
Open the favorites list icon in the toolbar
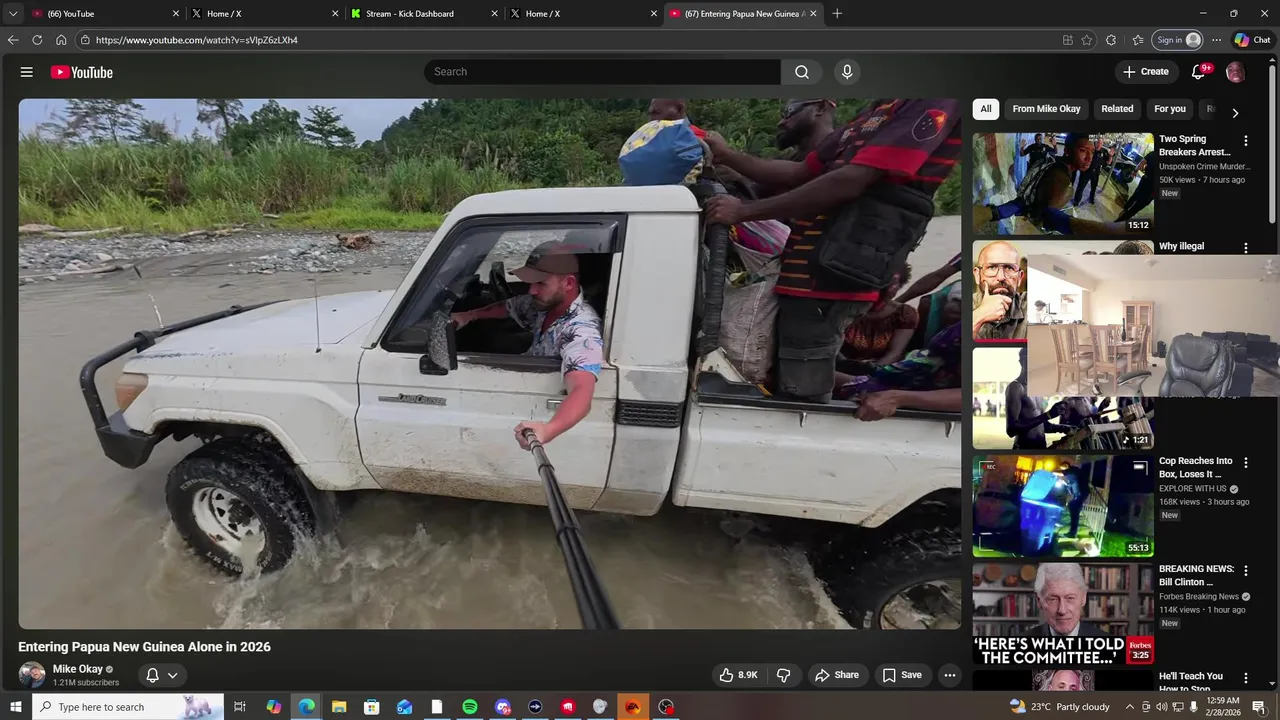1138,40
